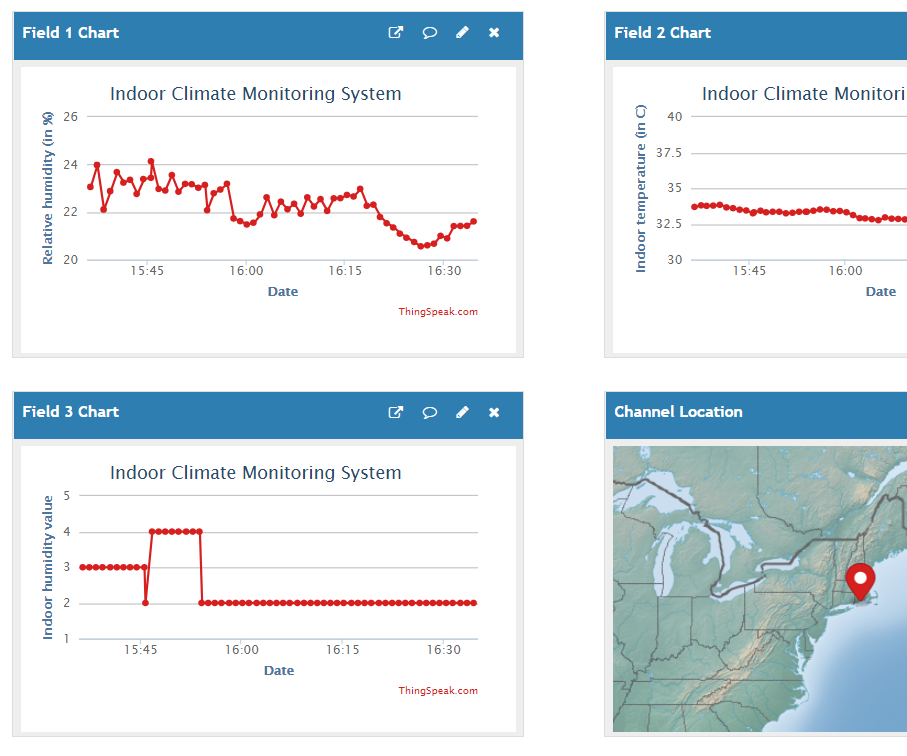Screen dimensions: 907x756
Task: Click the 15:45 tick on Field 3 chart
Action: pyautogui.click(x=141, y=650)
